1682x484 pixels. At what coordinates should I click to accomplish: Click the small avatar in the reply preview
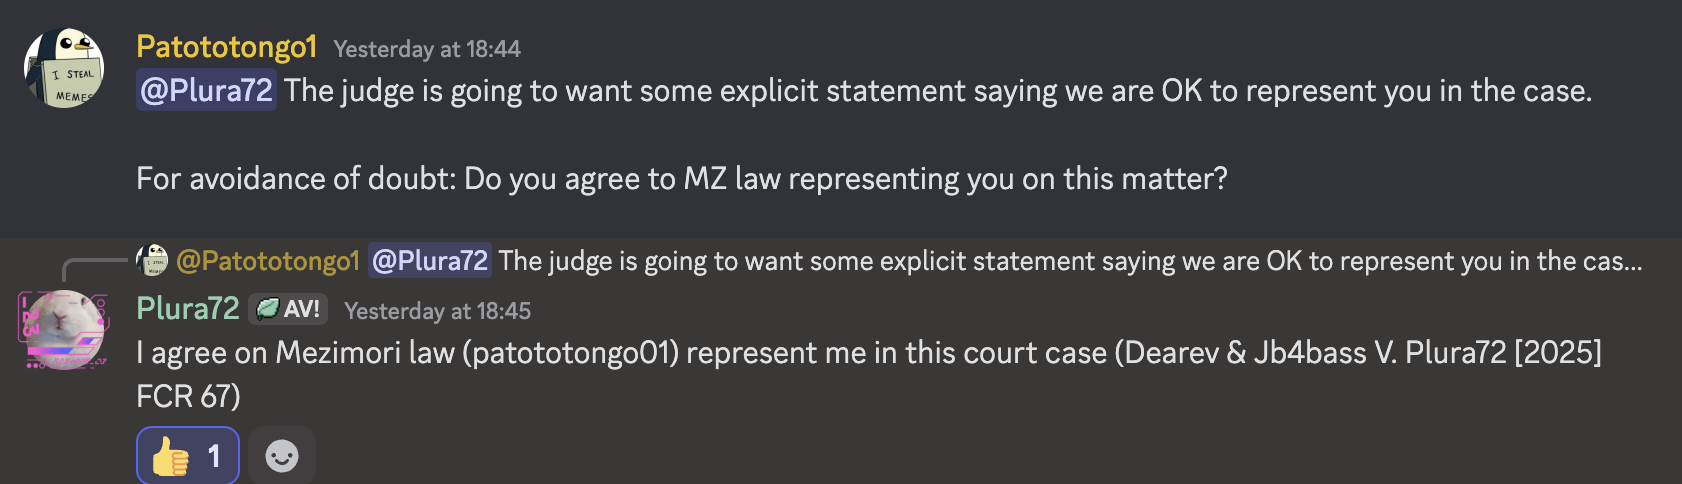click(152, 260)
